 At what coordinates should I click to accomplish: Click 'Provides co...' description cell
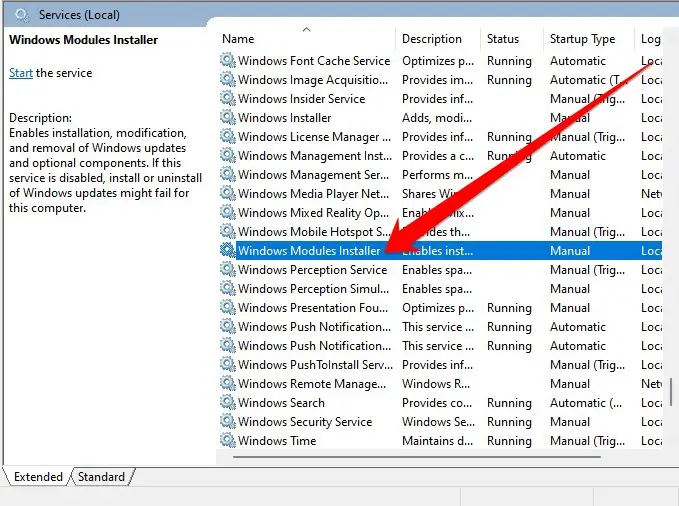[437, 403]
